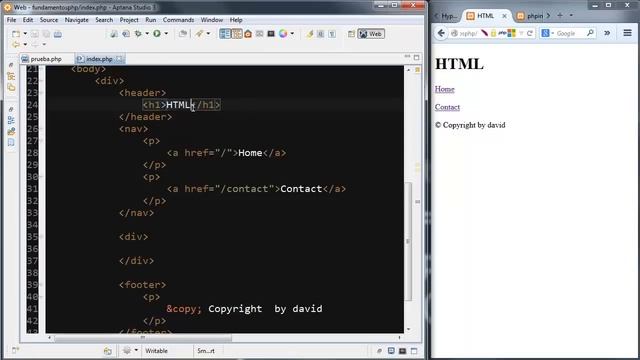Open the Search menu
The width and height of the screenshot is (640, 360).
(x=104, y=20)
